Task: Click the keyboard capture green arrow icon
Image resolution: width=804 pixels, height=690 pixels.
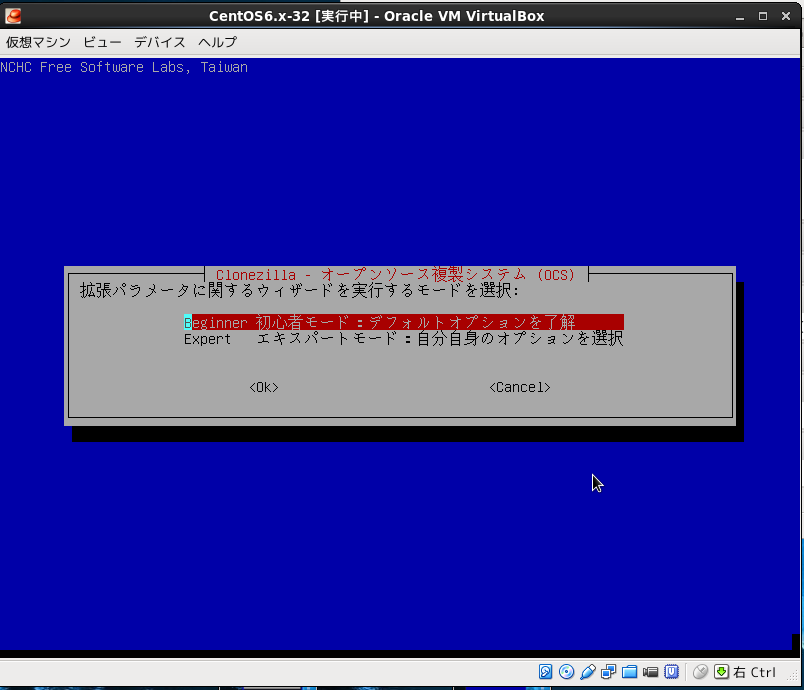Action: point(721,672)
